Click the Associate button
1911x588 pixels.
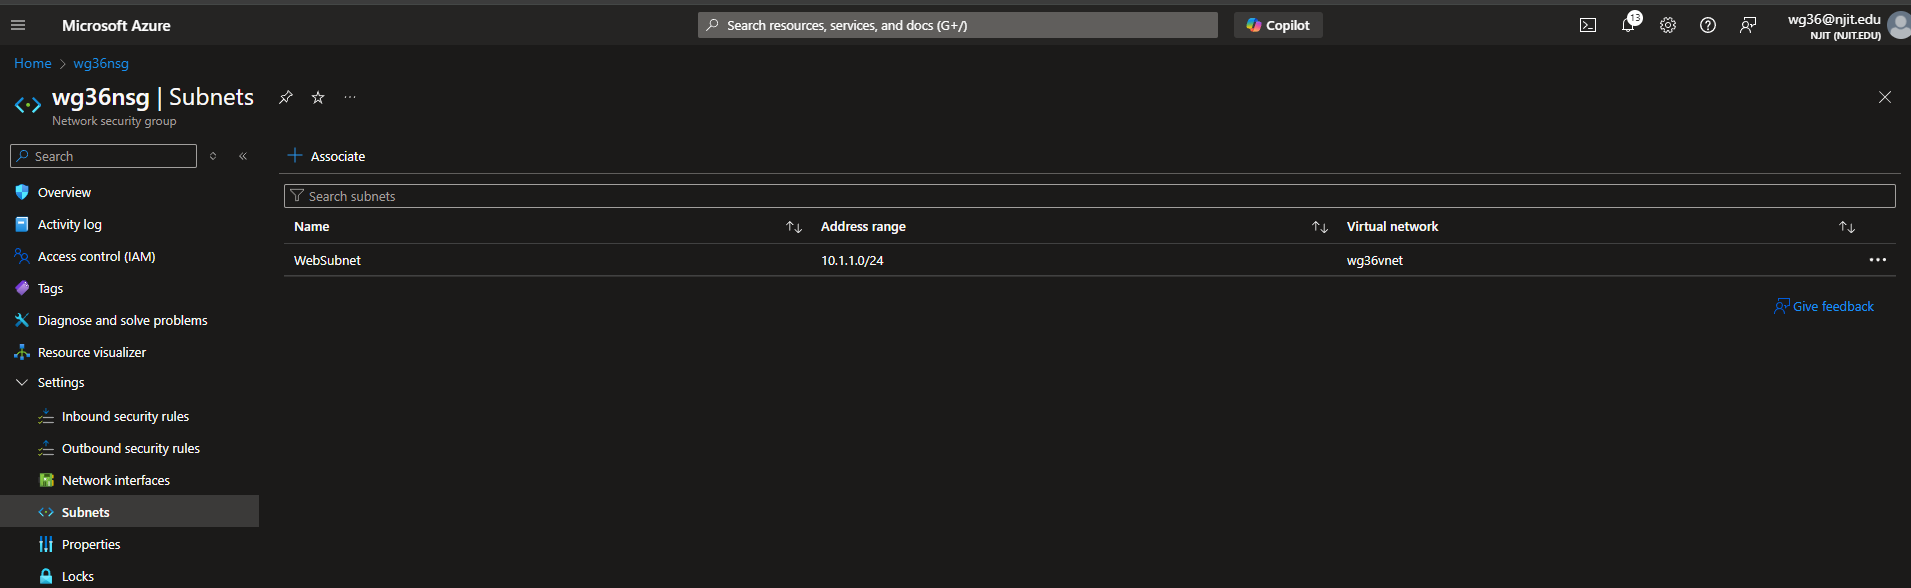pyautogui.click(x=327, y=156)
